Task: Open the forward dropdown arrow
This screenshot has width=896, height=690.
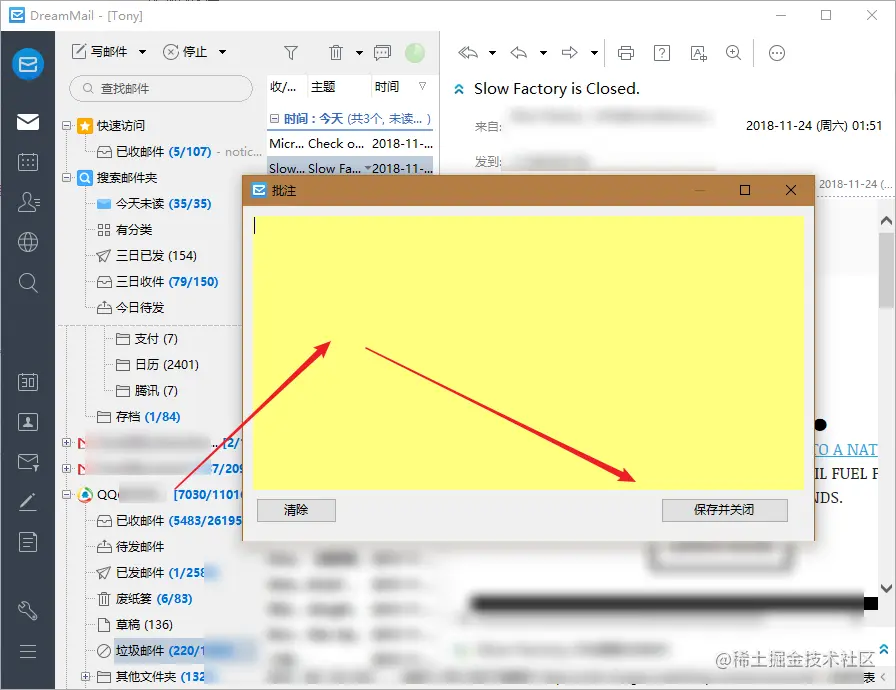Action: click(594, 53)
